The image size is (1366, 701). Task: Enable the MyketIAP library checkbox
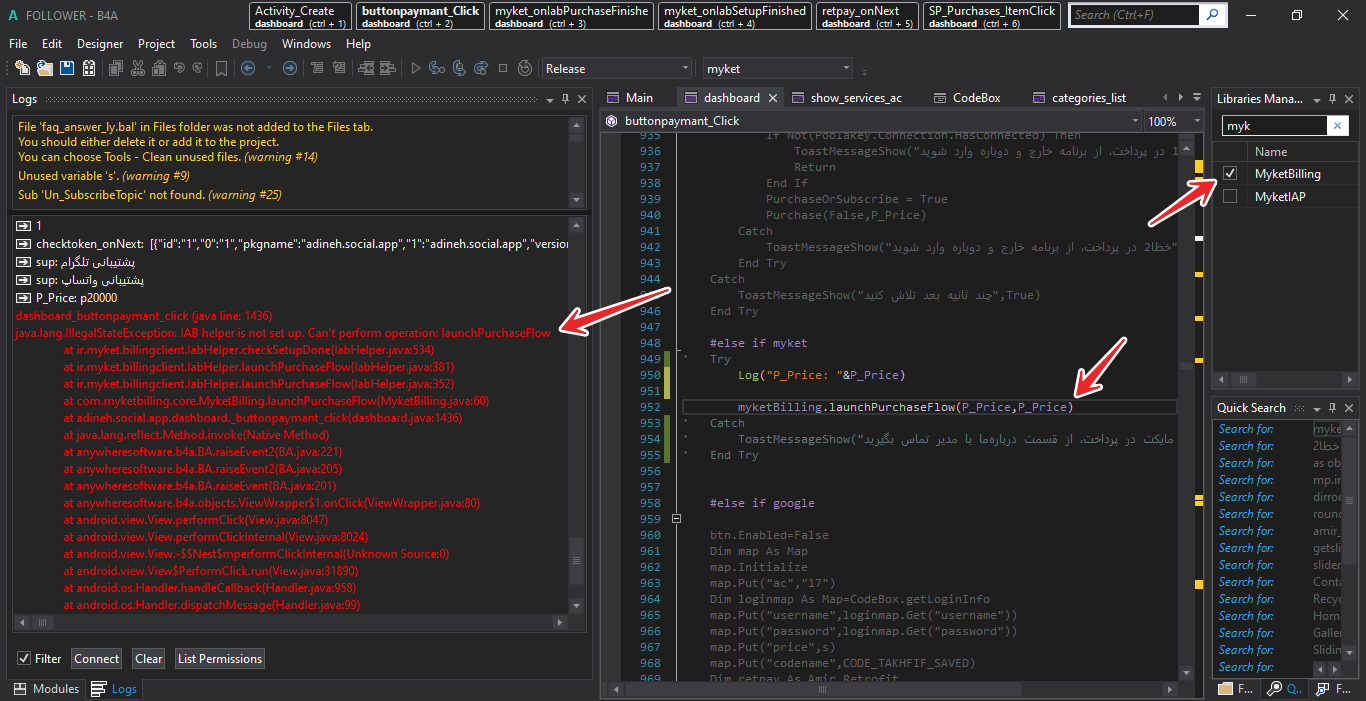[x=1229, y=197]
